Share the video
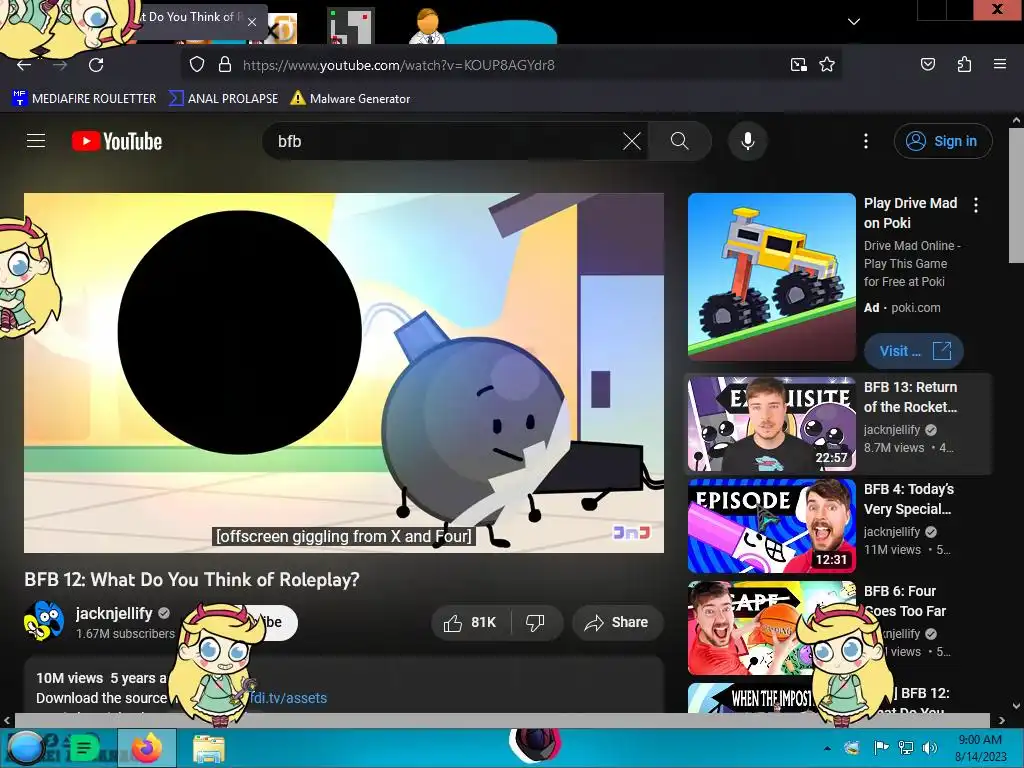The height and width of the screenshot is (768, 1024). [617, 622]
